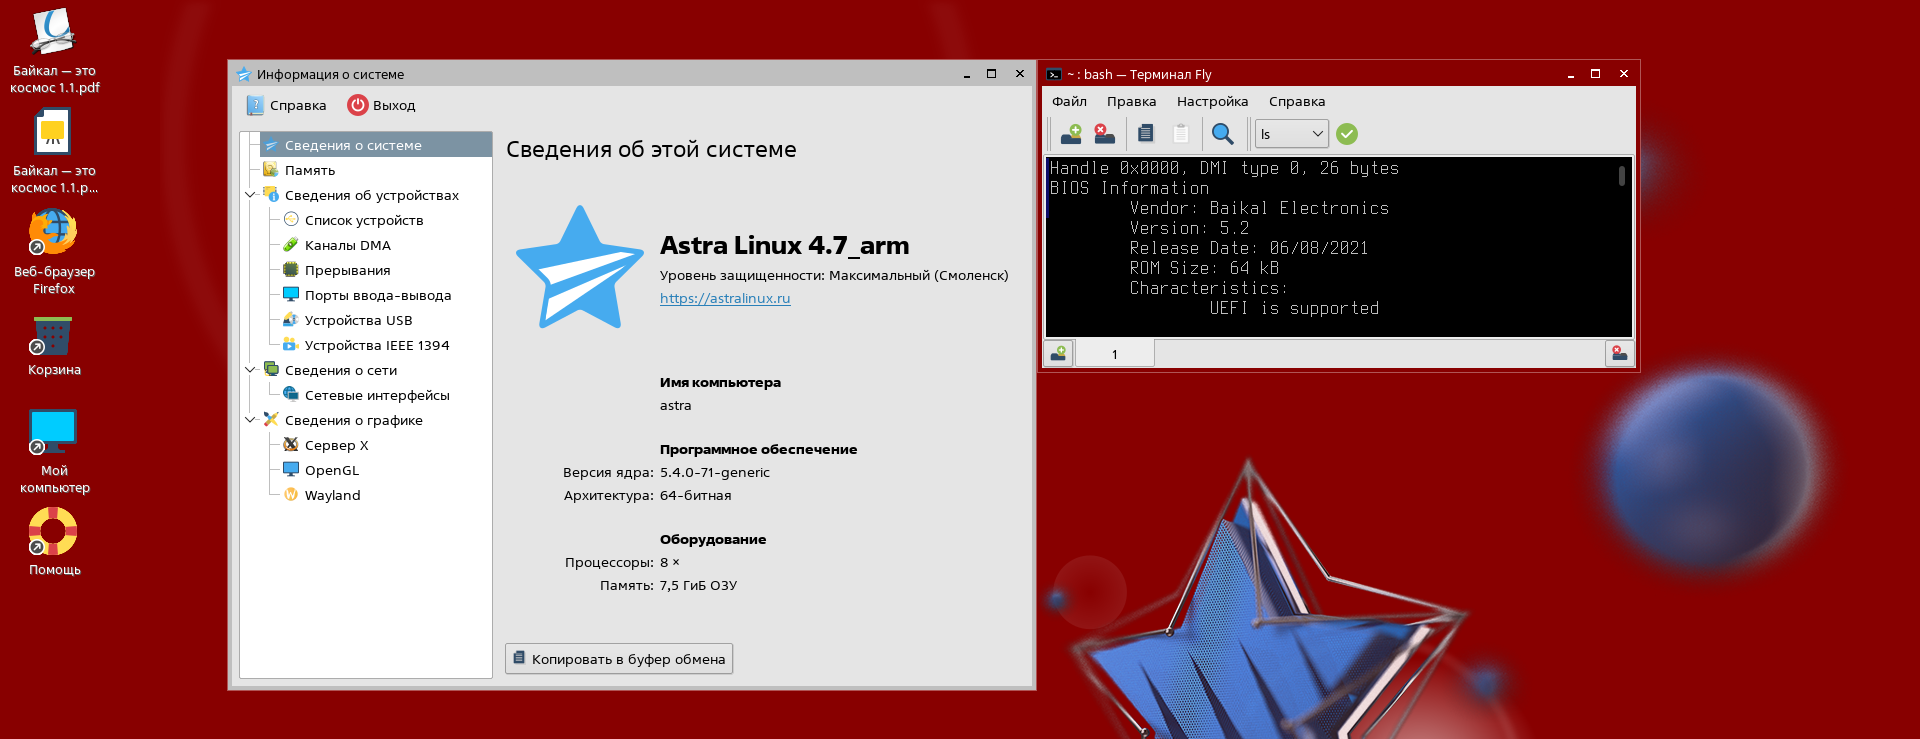Click the terminal window title bar icon
The width and height of the screenshot is (1920, 739).
pos(1054,74)
